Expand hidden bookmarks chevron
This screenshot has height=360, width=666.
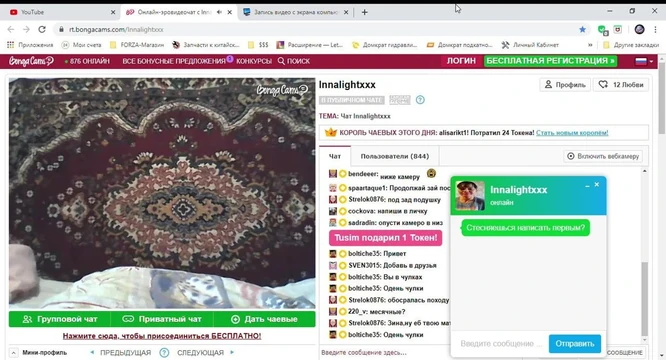pyautogui.click(x=590, y=45)
